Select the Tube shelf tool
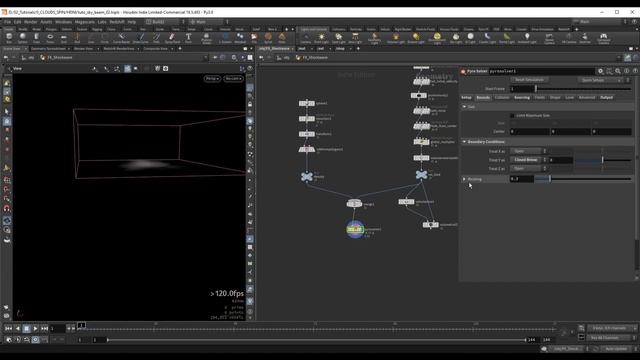Screen dimensions: 640x360 click(x=36, y=38)
